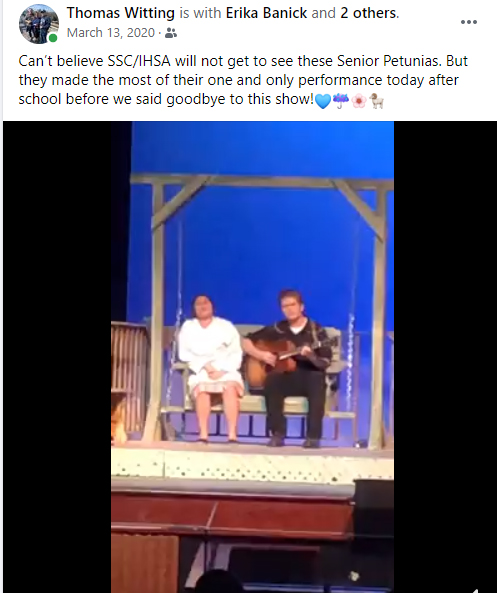Click the blue heart emoji
Screen dimensions: 497x593
point(323,101)
